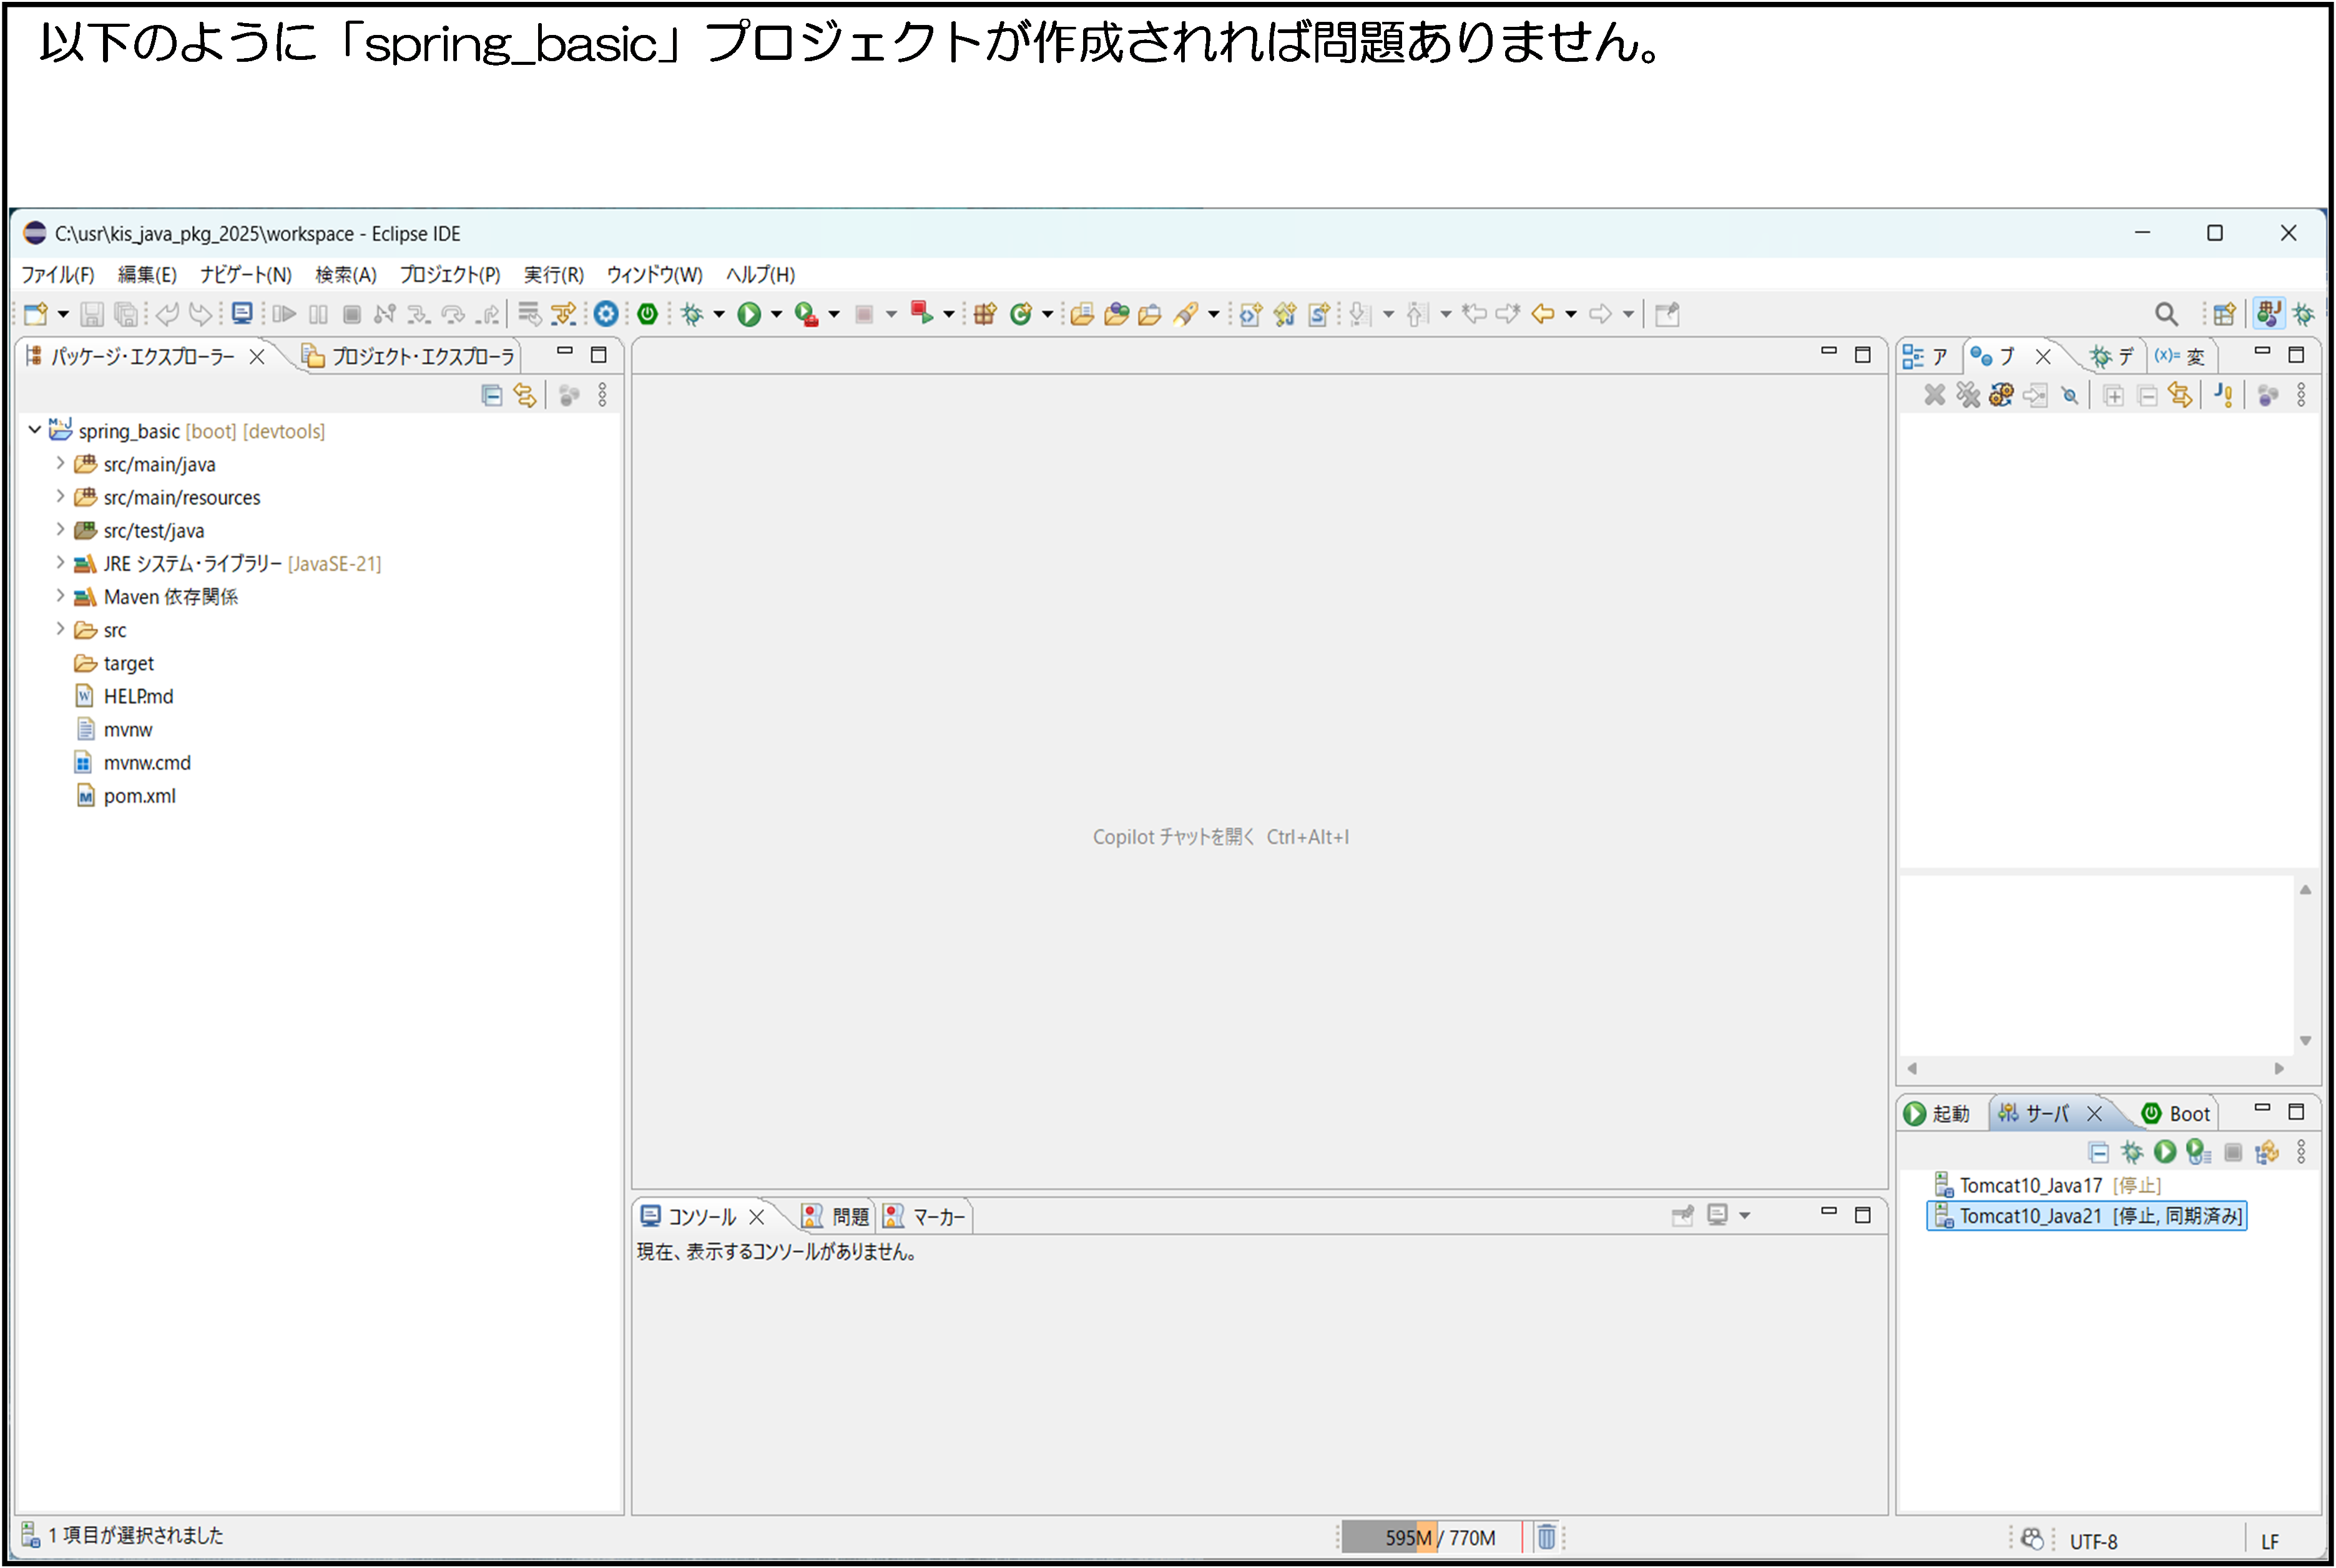The width and height of the screenshot is (2336, 1568).
Task: Select the Tomcat10_Java17 server entry
Action: pos(2030,1185)
